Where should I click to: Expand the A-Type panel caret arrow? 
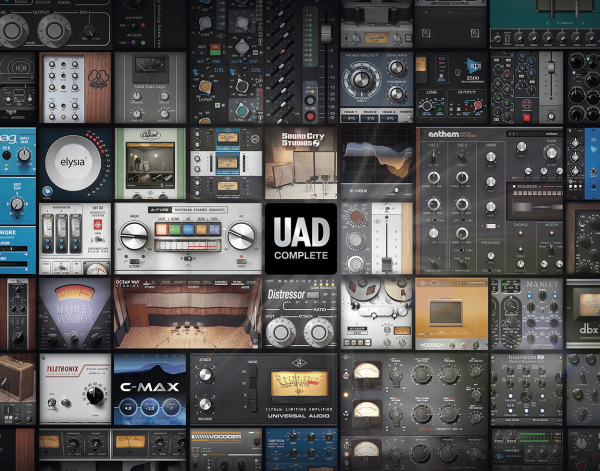188,264
